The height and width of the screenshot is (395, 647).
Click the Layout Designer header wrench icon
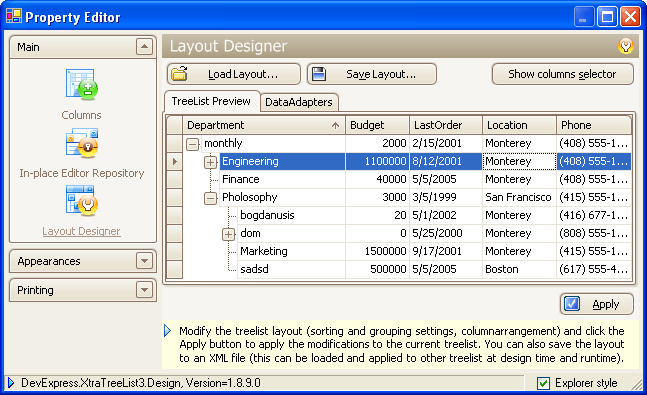point(626,45)
